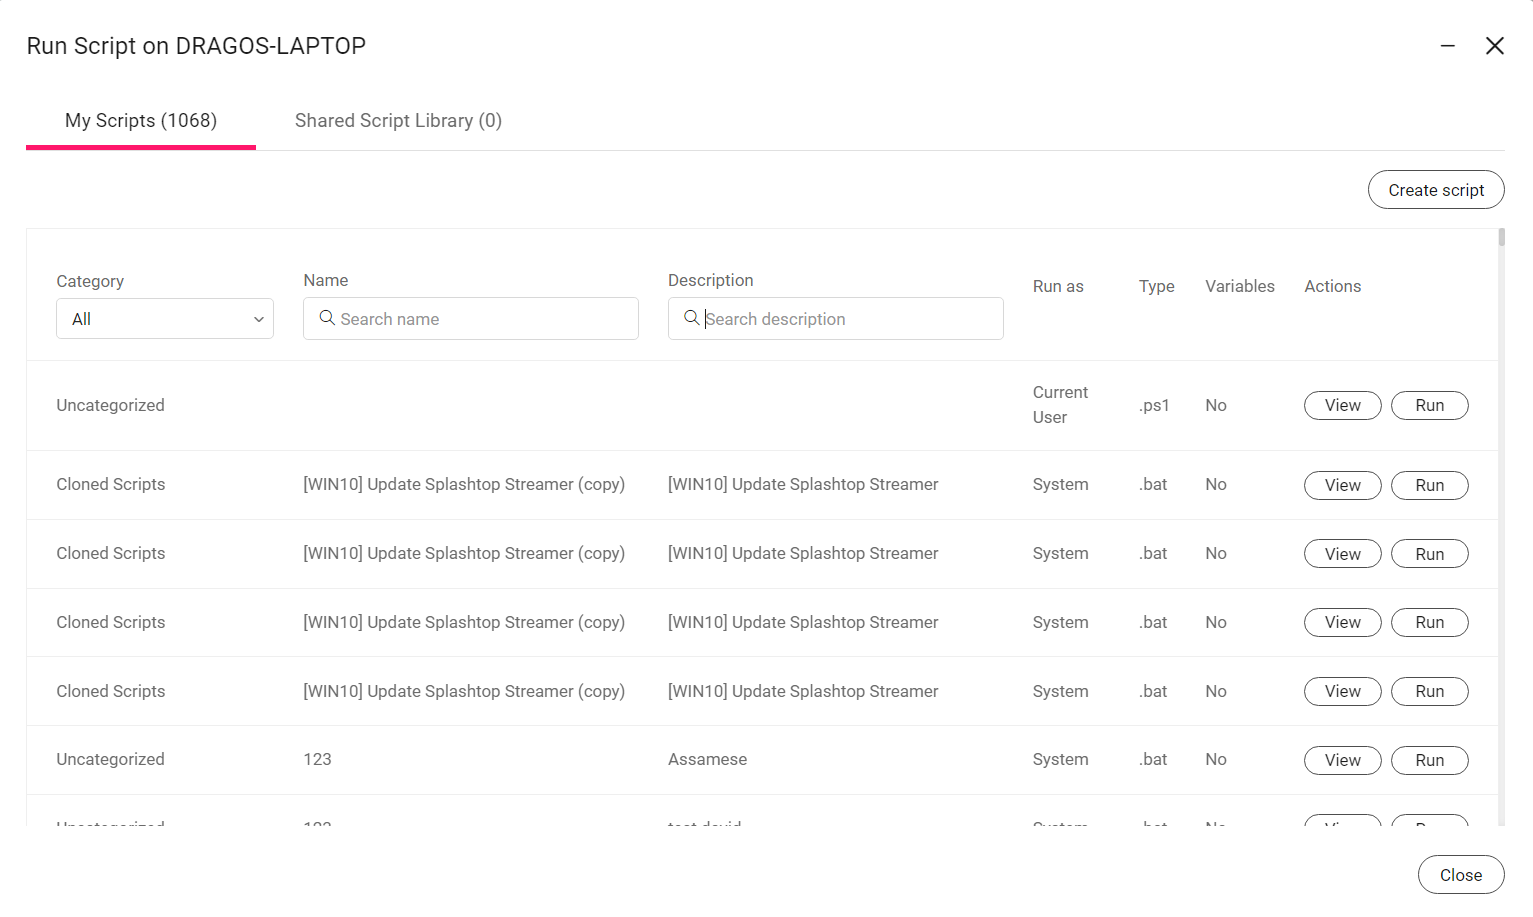Image resolution: width=1533 pixels, height=917 pixels.
Task: Switch to the My Scripts tab
Action: click(141, 121)
